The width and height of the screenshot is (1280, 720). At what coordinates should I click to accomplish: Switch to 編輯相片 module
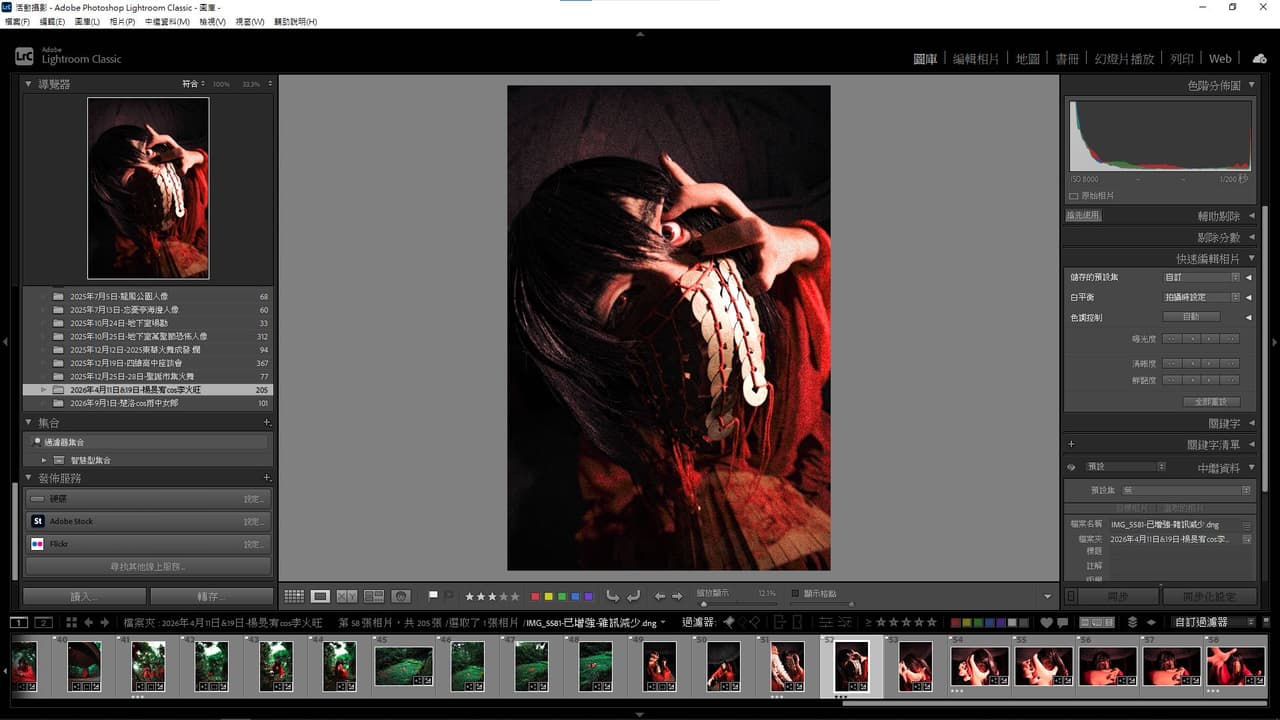(x=976, y=59)
